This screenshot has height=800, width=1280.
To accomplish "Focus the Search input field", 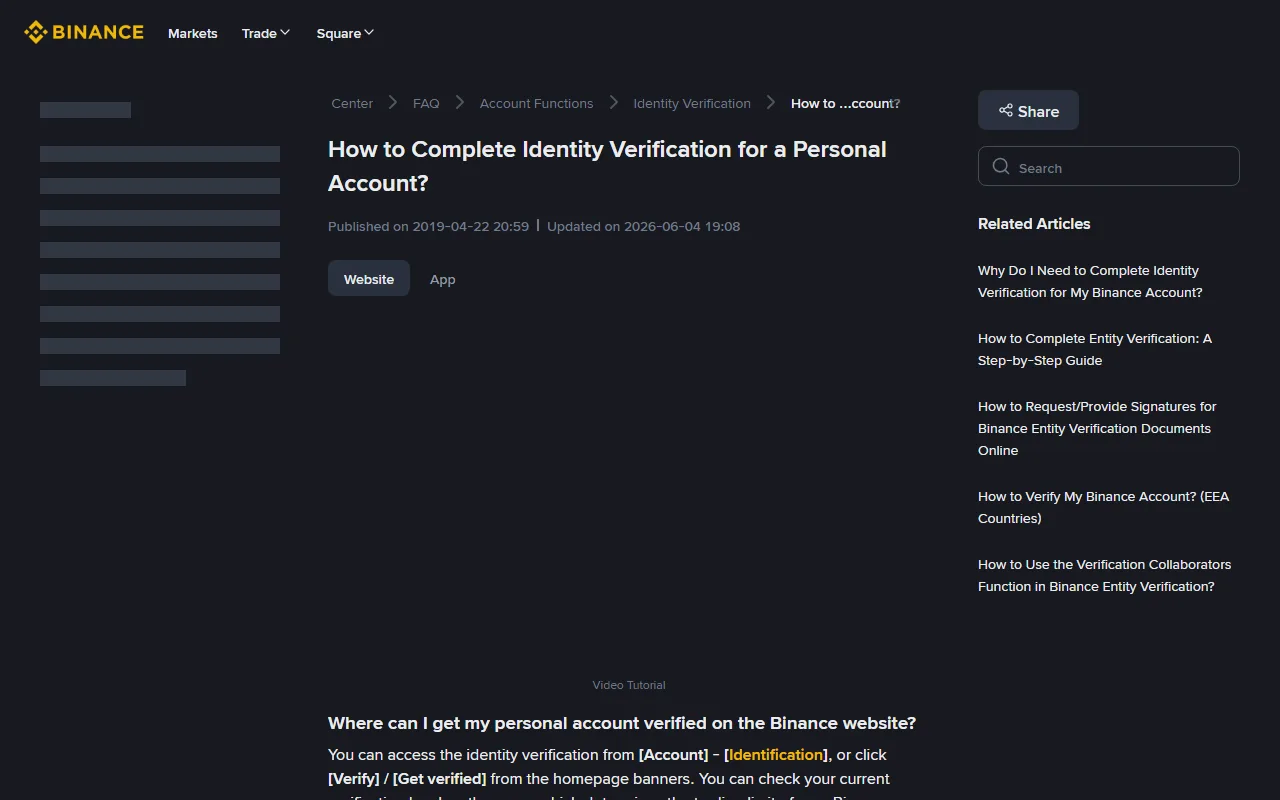I will point(1109,166).
